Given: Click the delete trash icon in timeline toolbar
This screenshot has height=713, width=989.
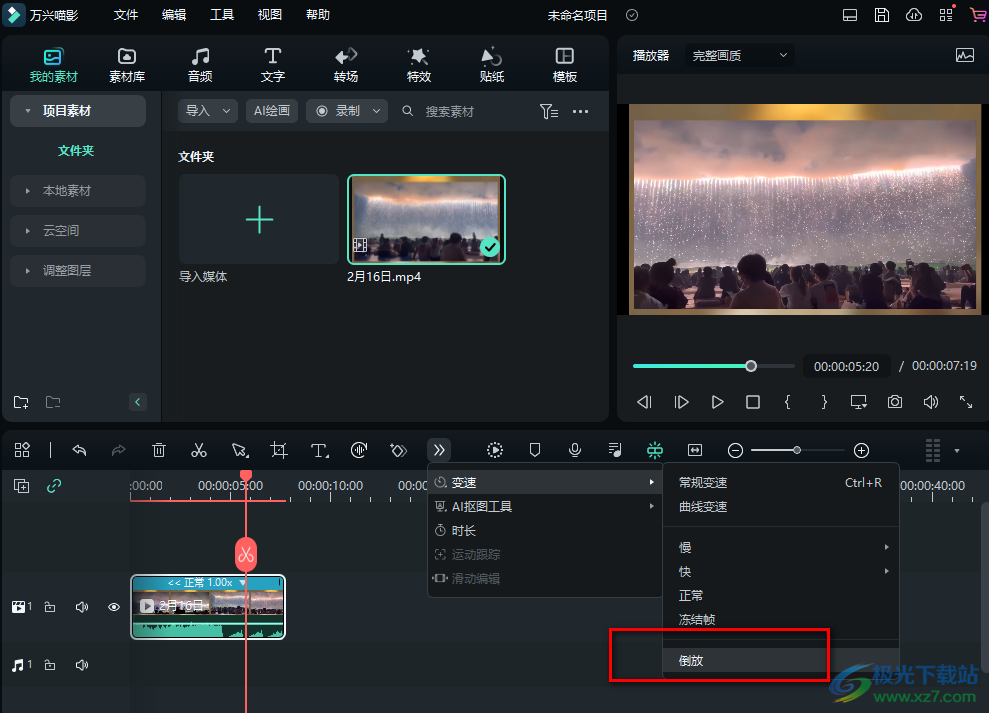Looking at the screenshot, I should click(x=159, y=451).
